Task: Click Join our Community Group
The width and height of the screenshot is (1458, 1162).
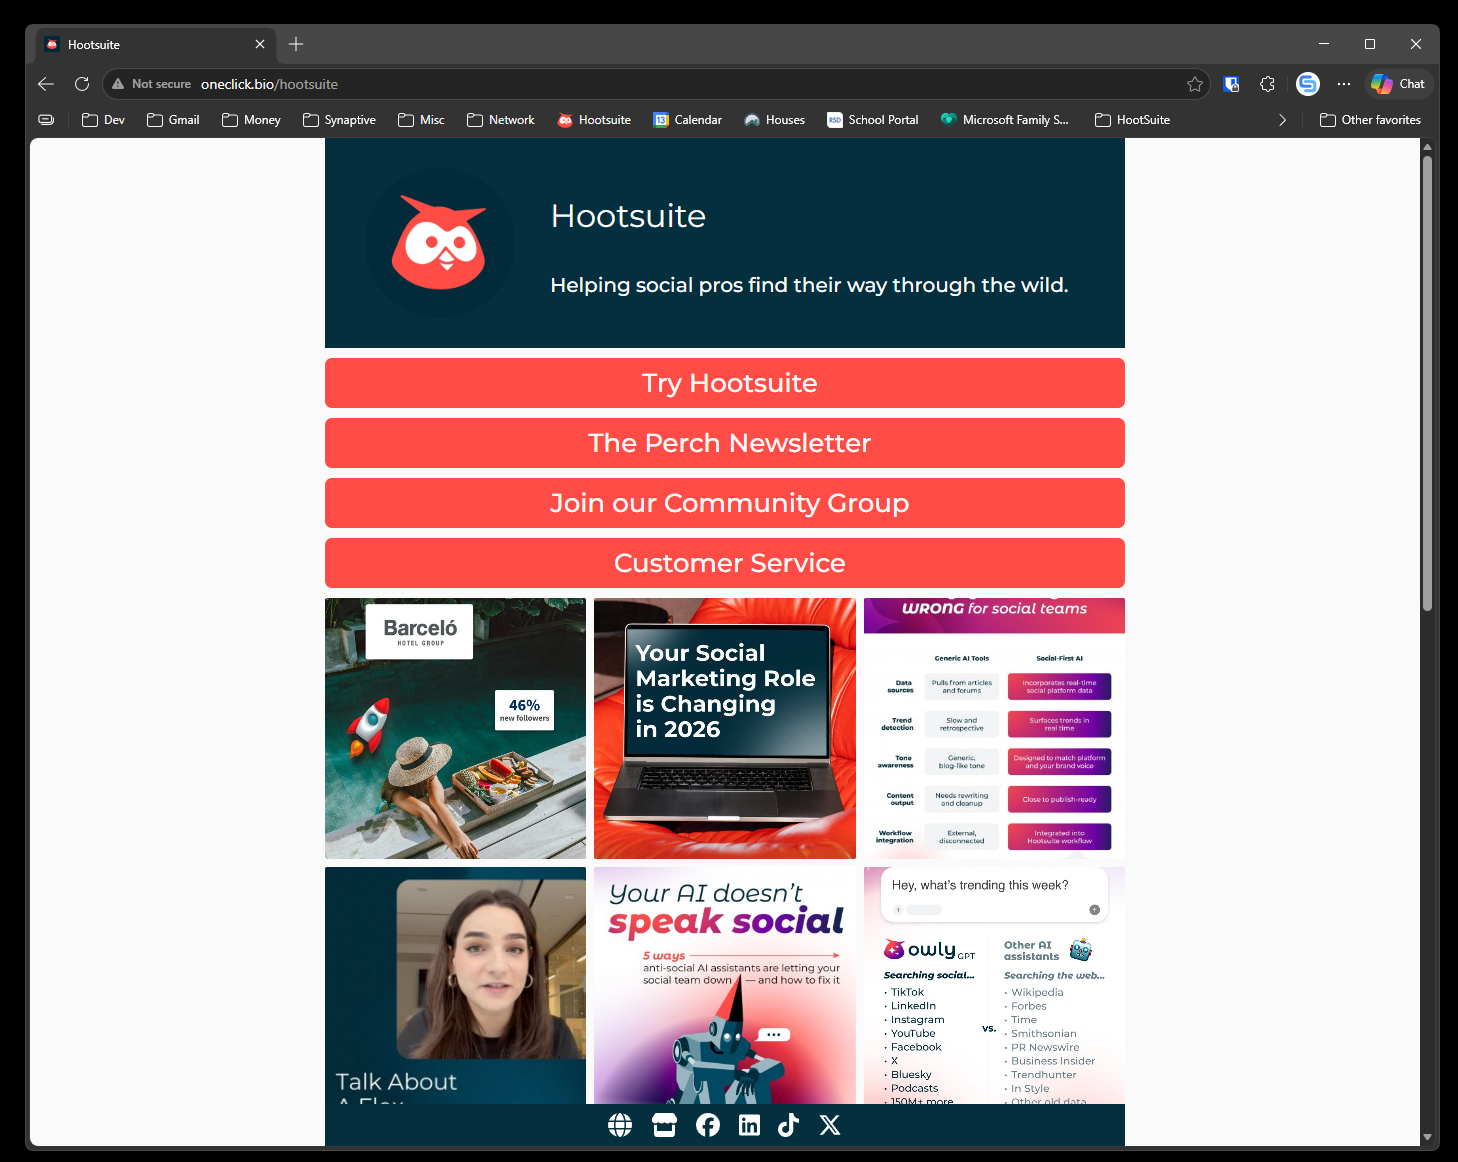Action: (725, 503)
